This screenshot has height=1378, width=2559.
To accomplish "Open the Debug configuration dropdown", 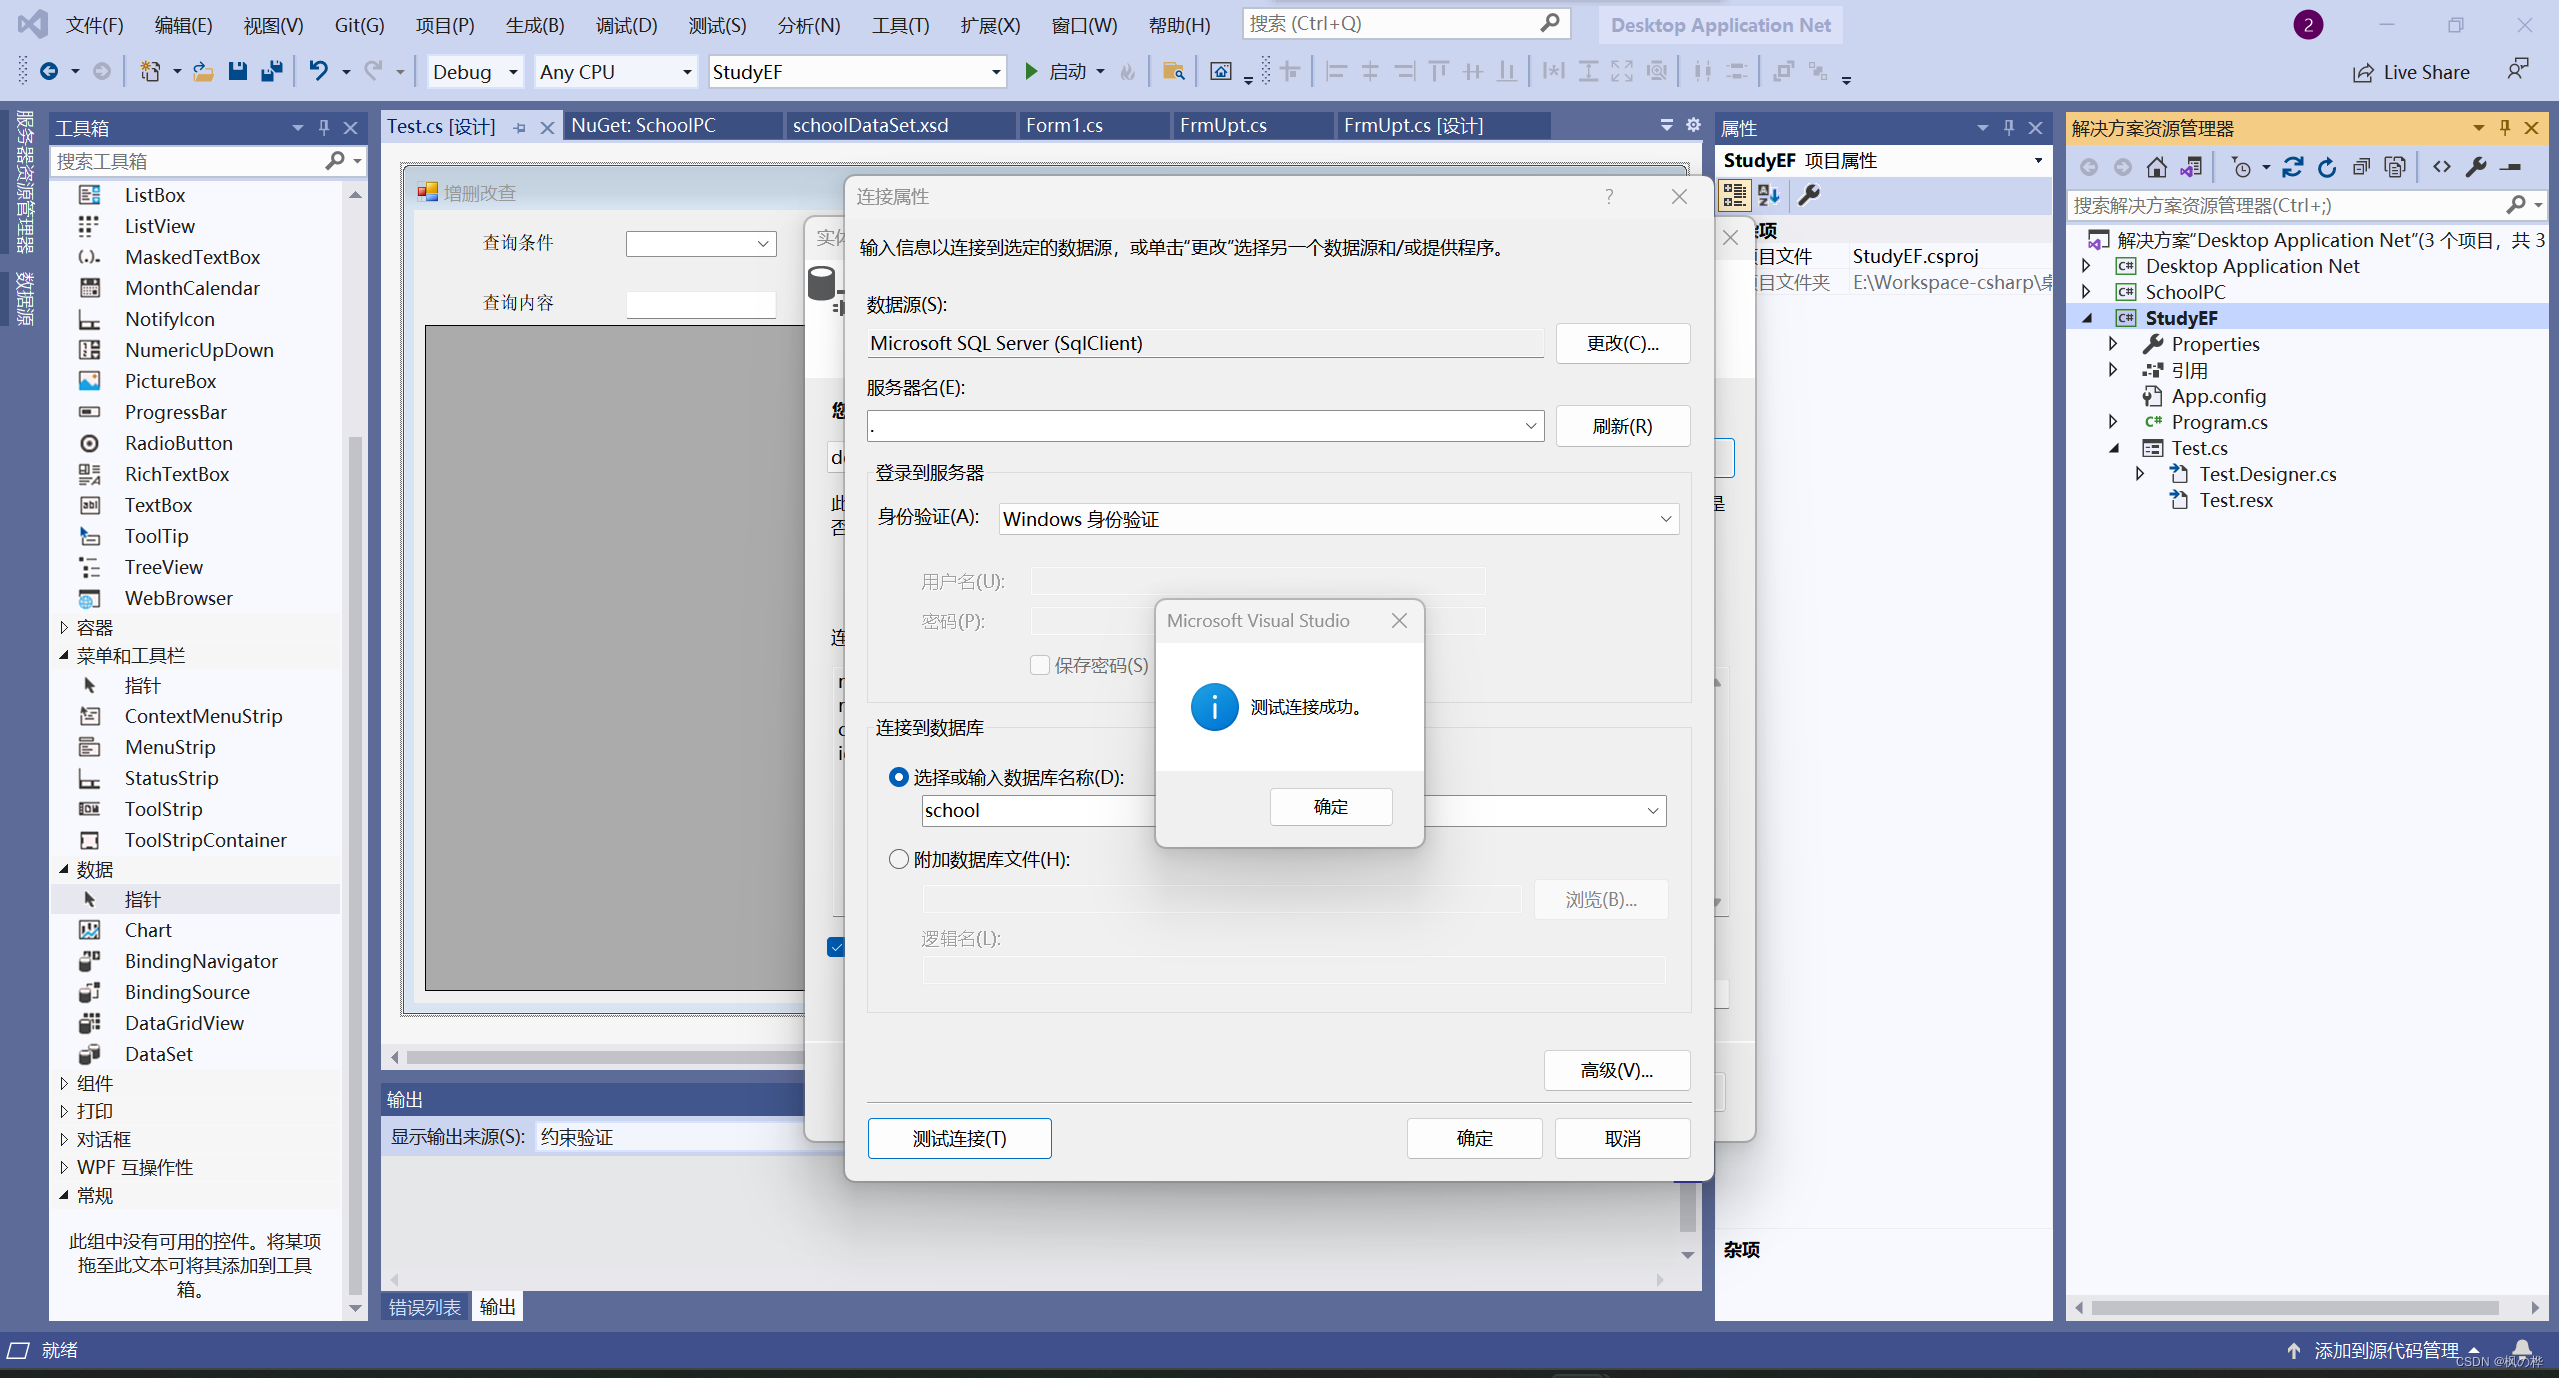I will point(476,72).
